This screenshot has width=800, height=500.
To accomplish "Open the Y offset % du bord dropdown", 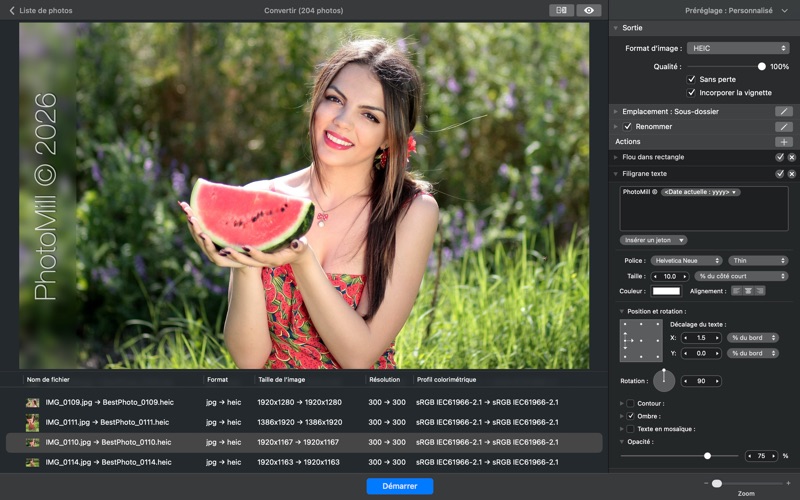I will (753, 353).
